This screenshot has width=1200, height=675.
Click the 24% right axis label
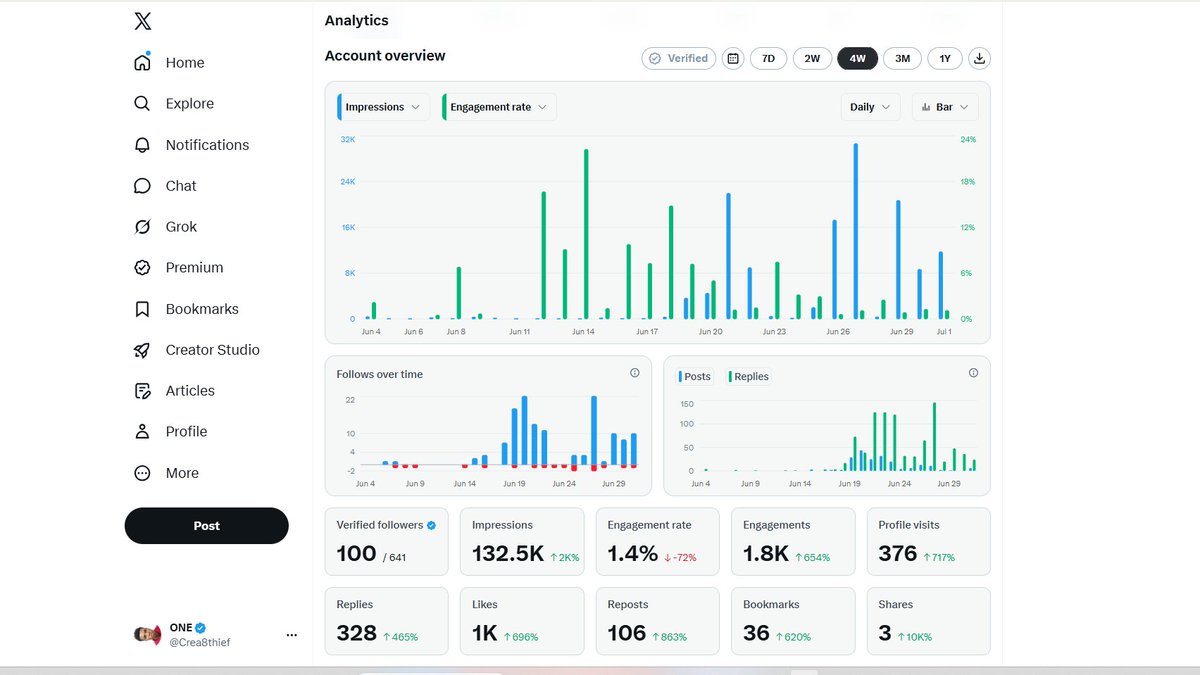[x=968, y=139]
